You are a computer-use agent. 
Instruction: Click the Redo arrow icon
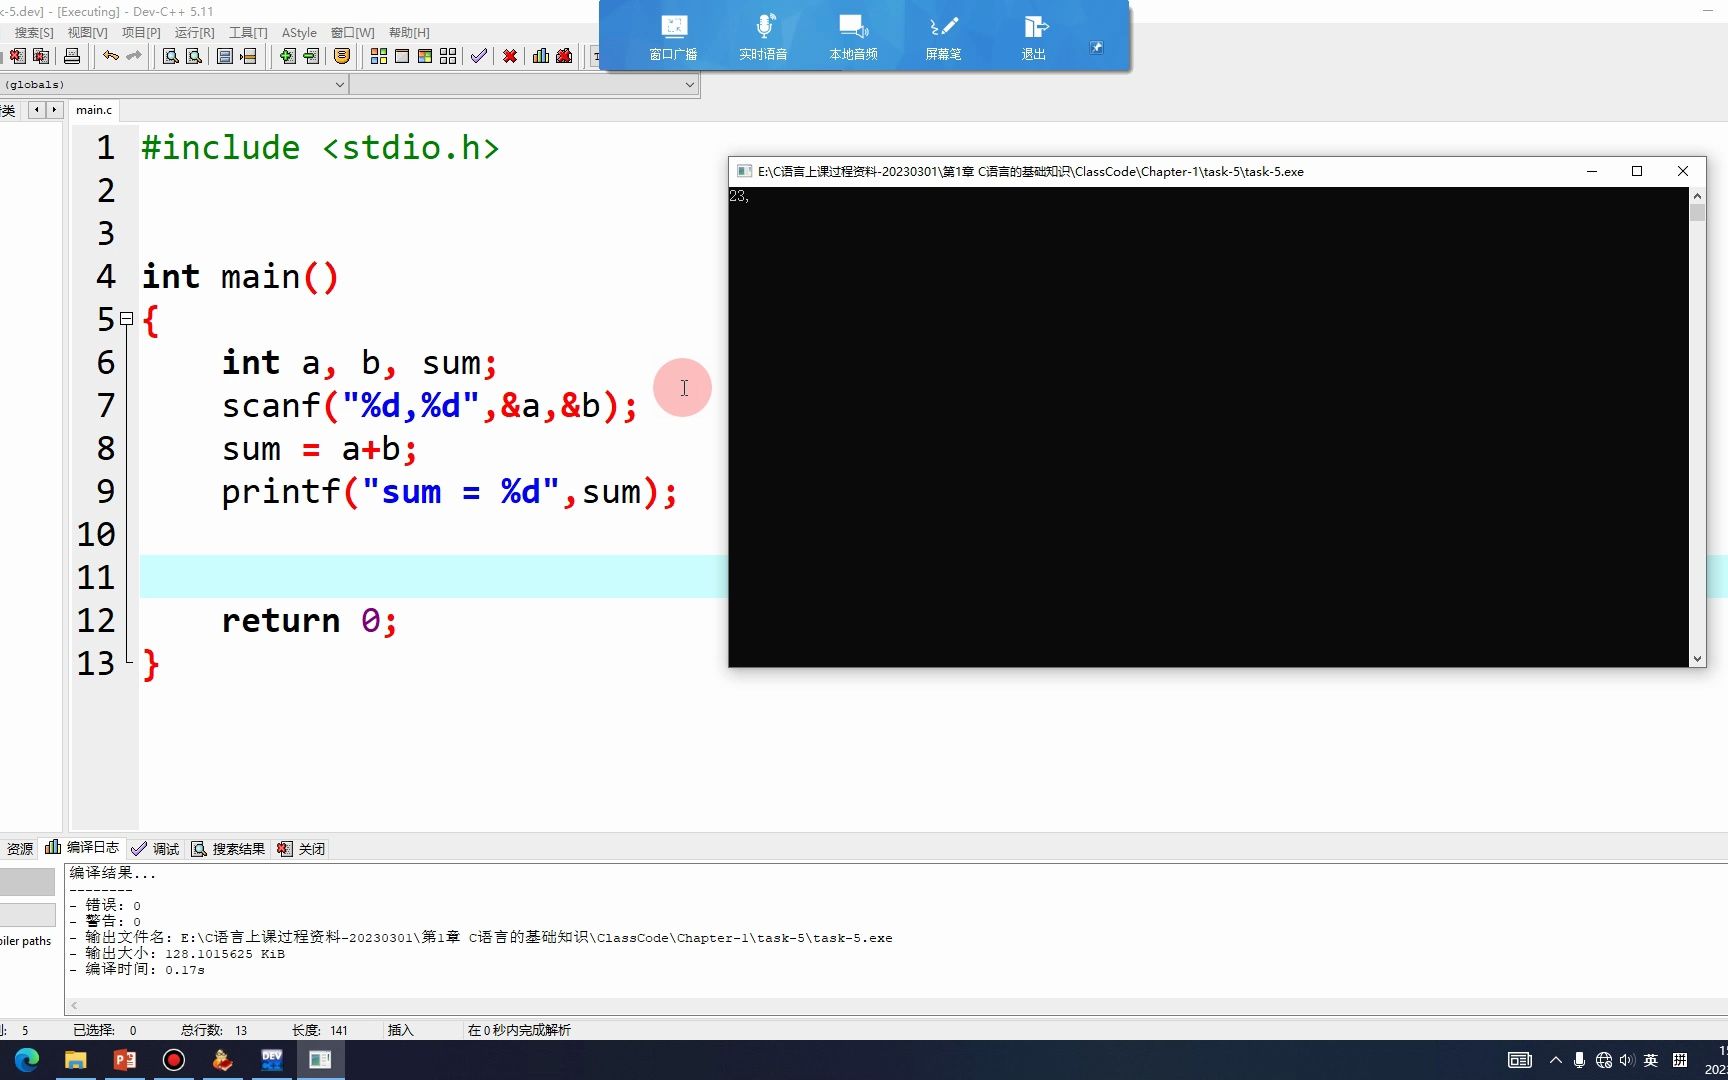point(134,56)
